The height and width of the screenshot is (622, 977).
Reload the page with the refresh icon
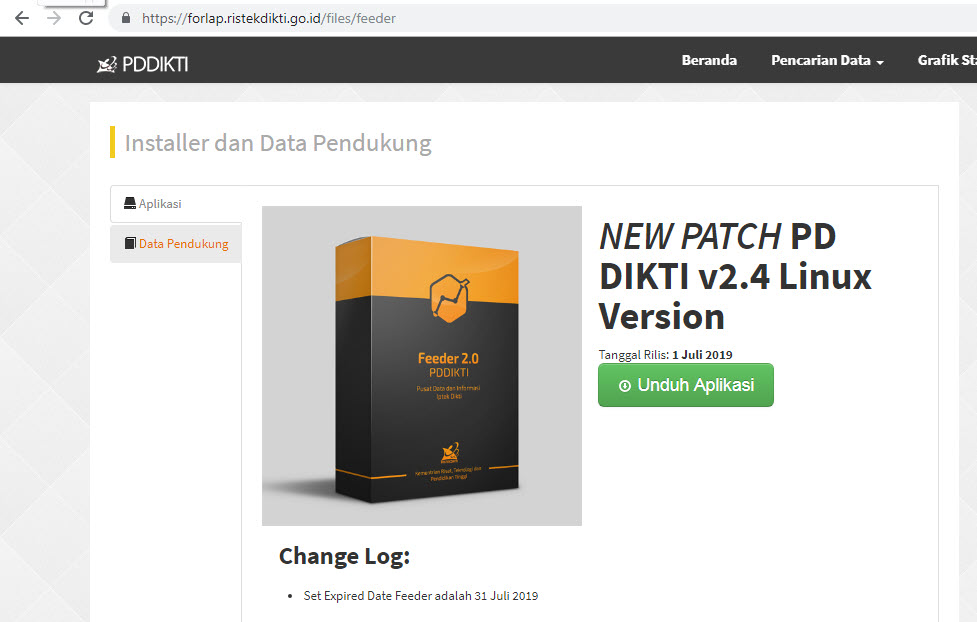(x=86, y=18)
